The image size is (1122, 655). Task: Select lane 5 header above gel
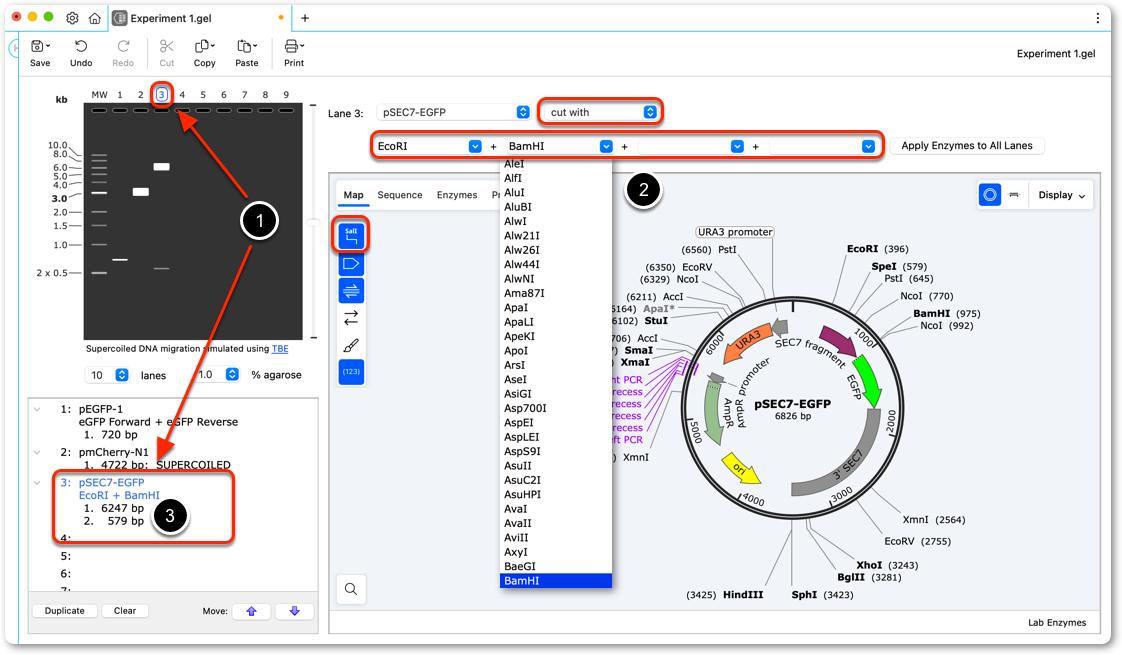click(203, 94)
